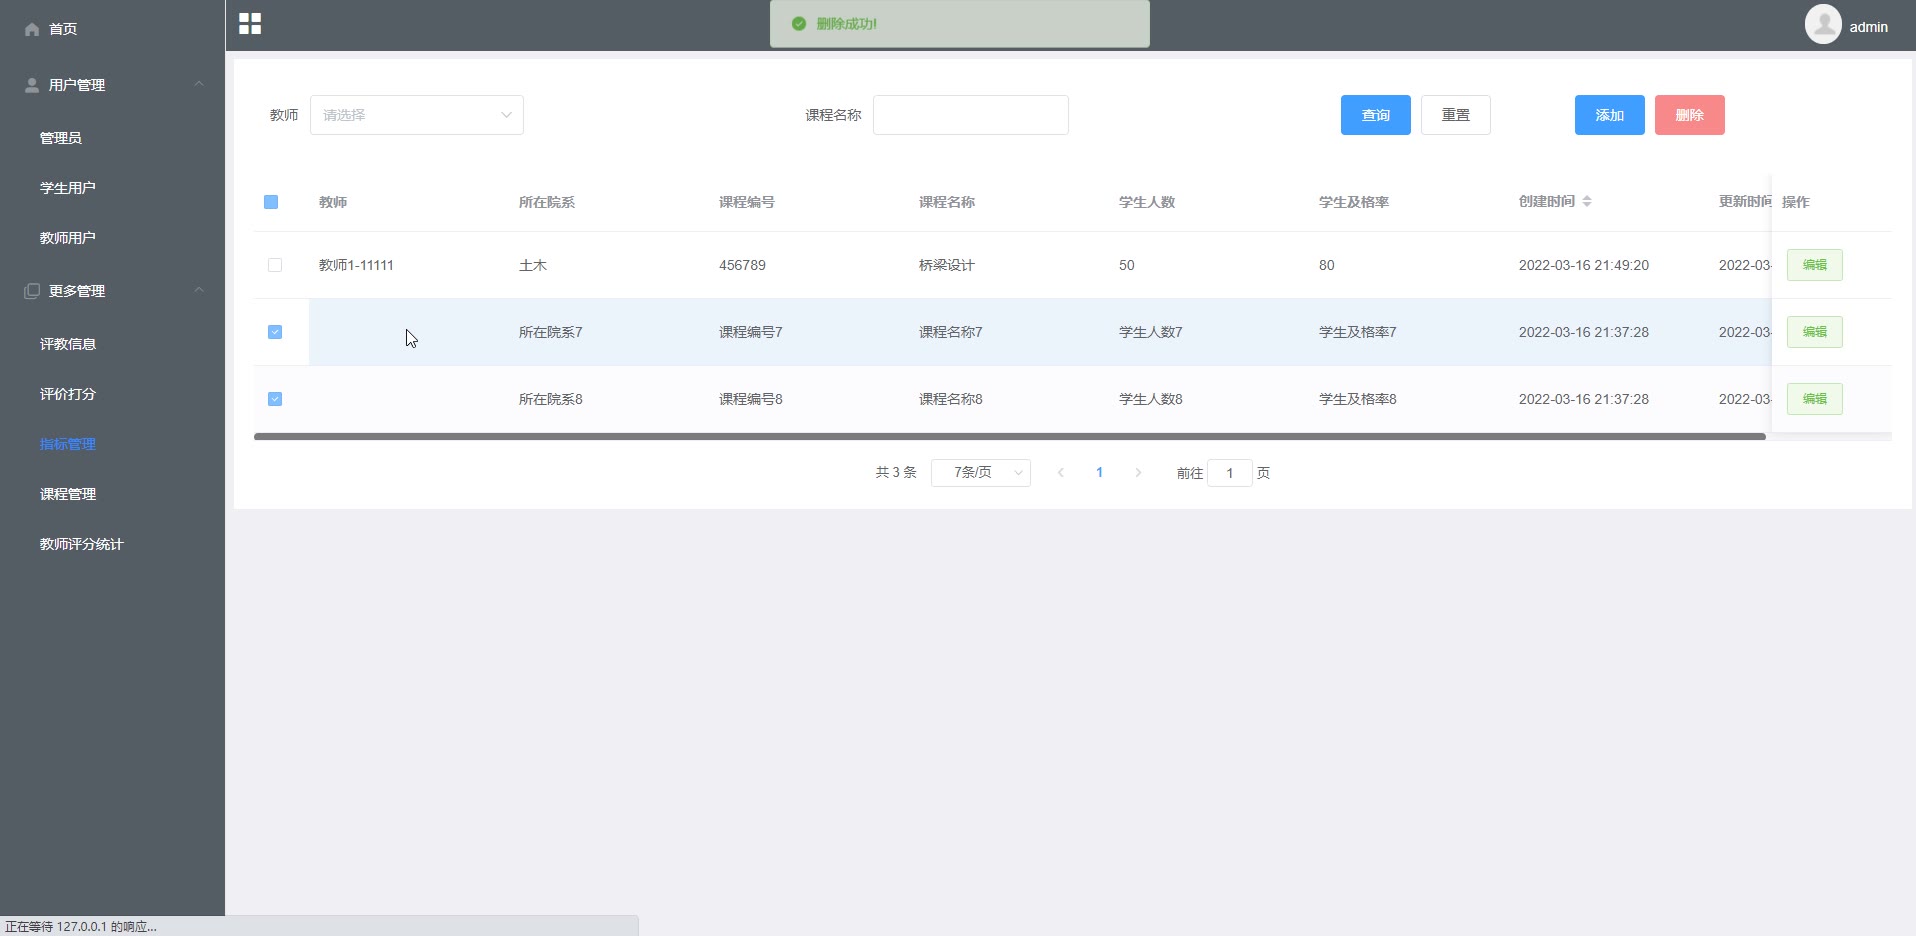Click the 前往 page number input

(x=1230, y=473)
